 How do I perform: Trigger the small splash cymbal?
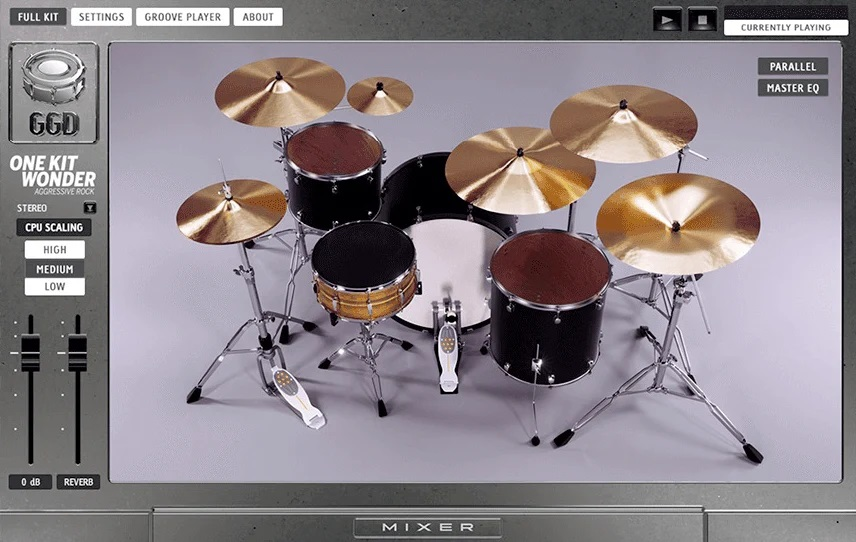coord(380,96)
